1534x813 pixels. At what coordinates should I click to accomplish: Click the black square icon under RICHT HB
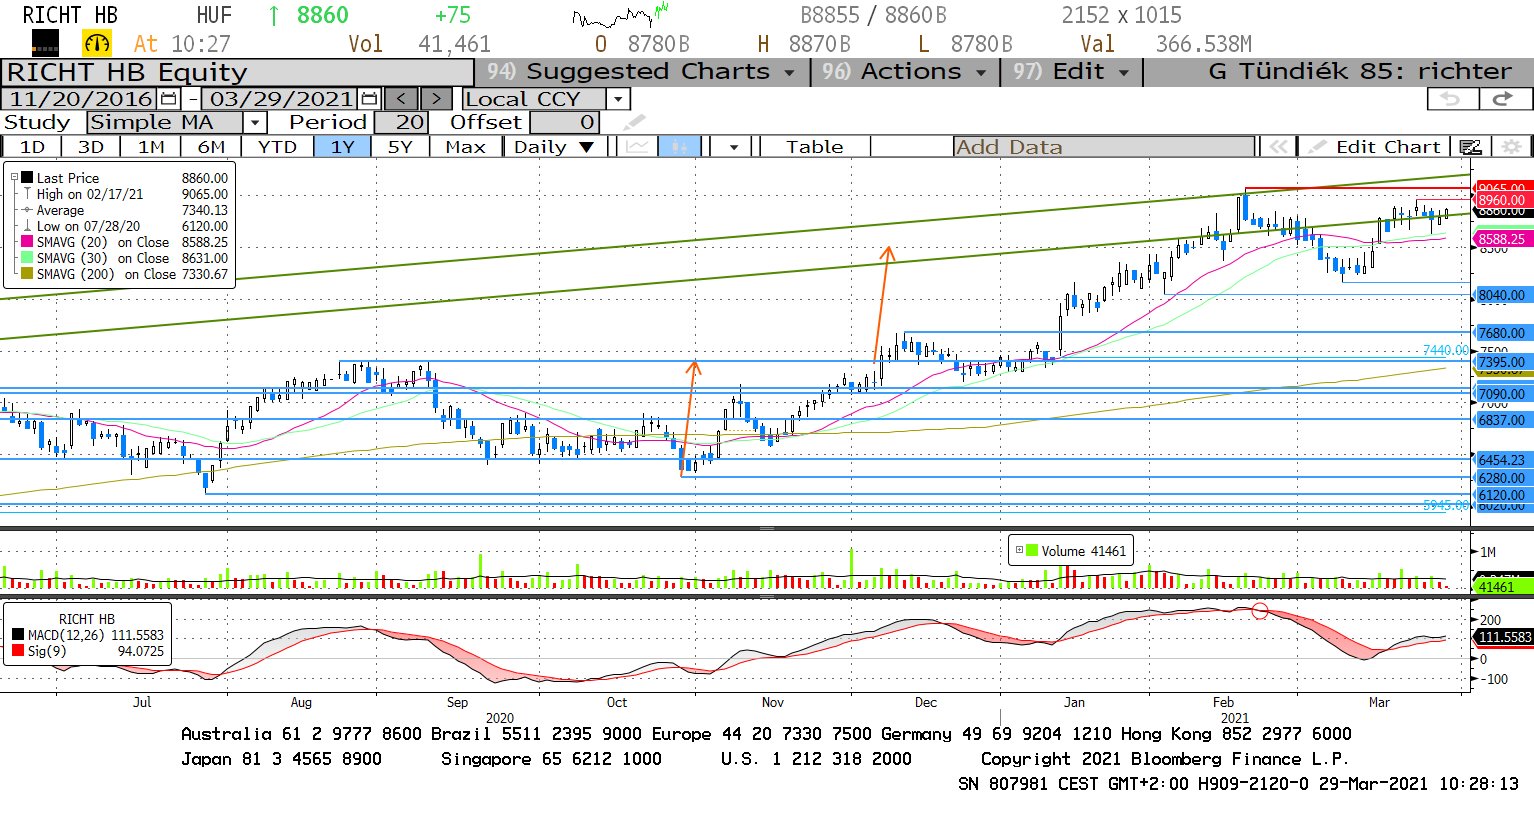(x=45, y=43)
